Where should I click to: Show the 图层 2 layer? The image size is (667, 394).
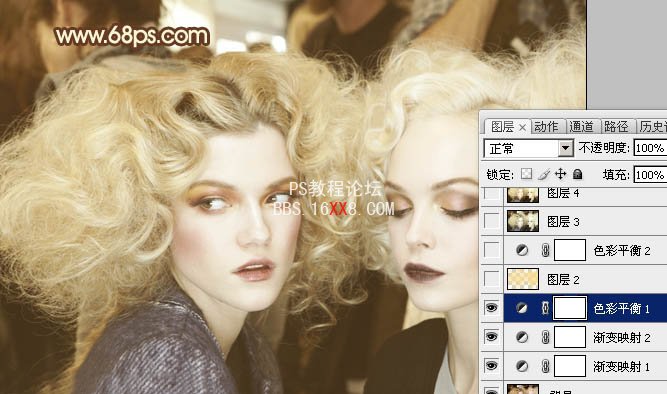point(491,279)
